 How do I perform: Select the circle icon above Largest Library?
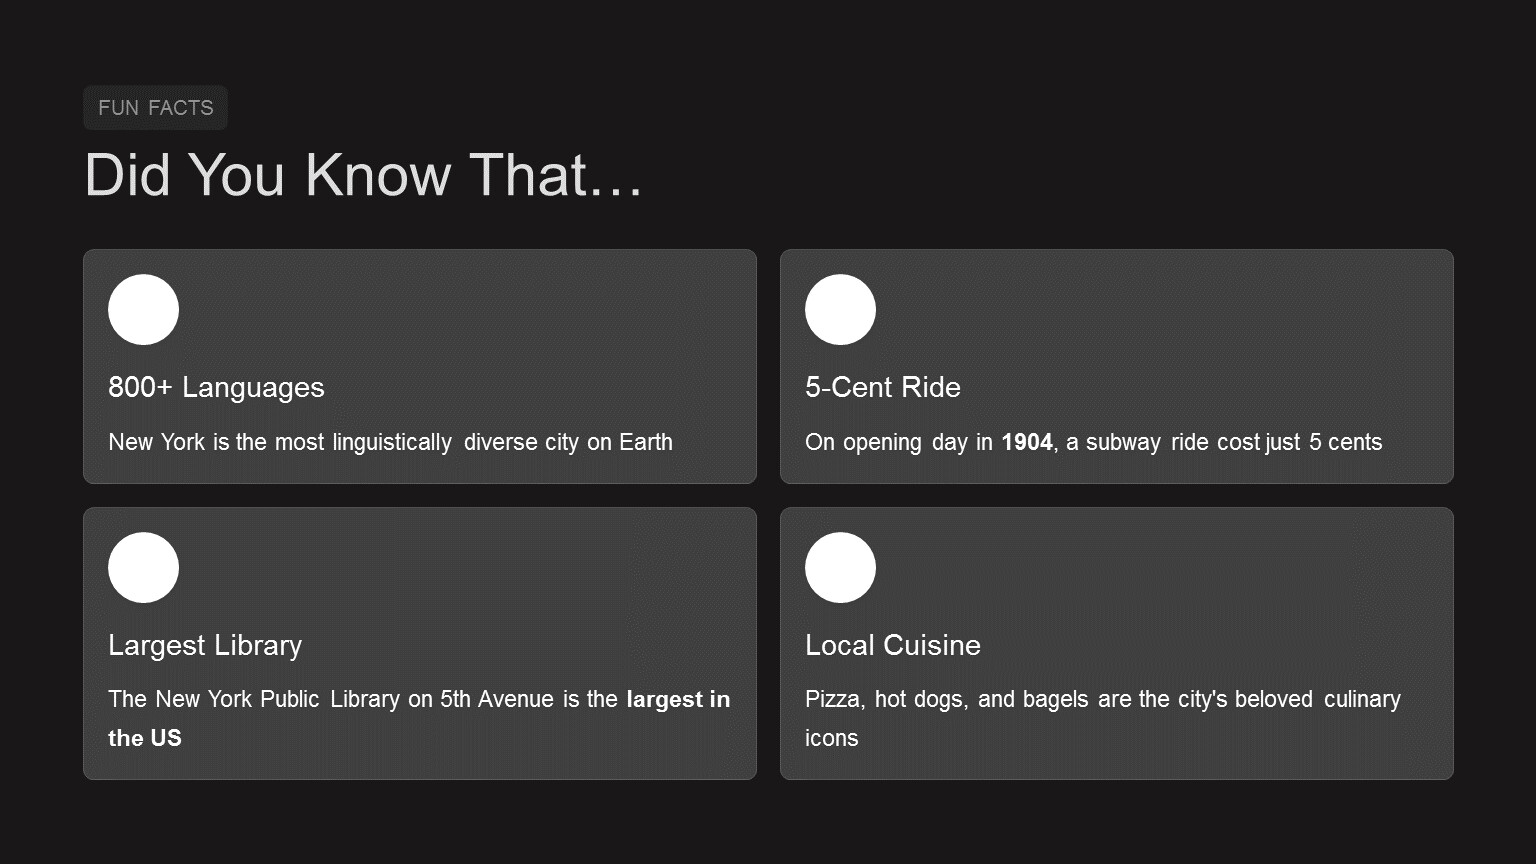143,568
